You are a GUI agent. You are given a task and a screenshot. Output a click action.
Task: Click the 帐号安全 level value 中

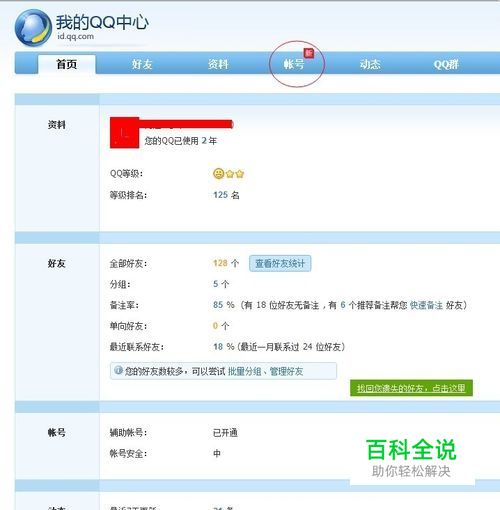[x=217, y=453]
